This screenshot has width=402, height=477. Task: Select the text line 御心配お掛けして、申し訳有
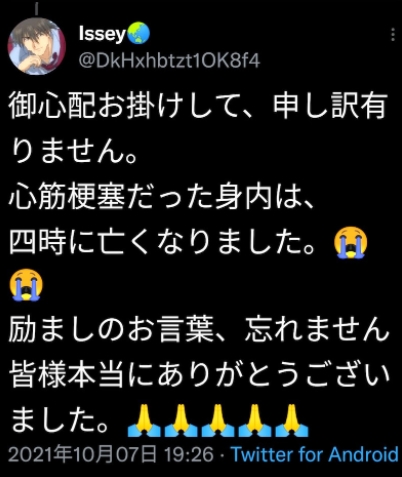(x=198, y=106)
